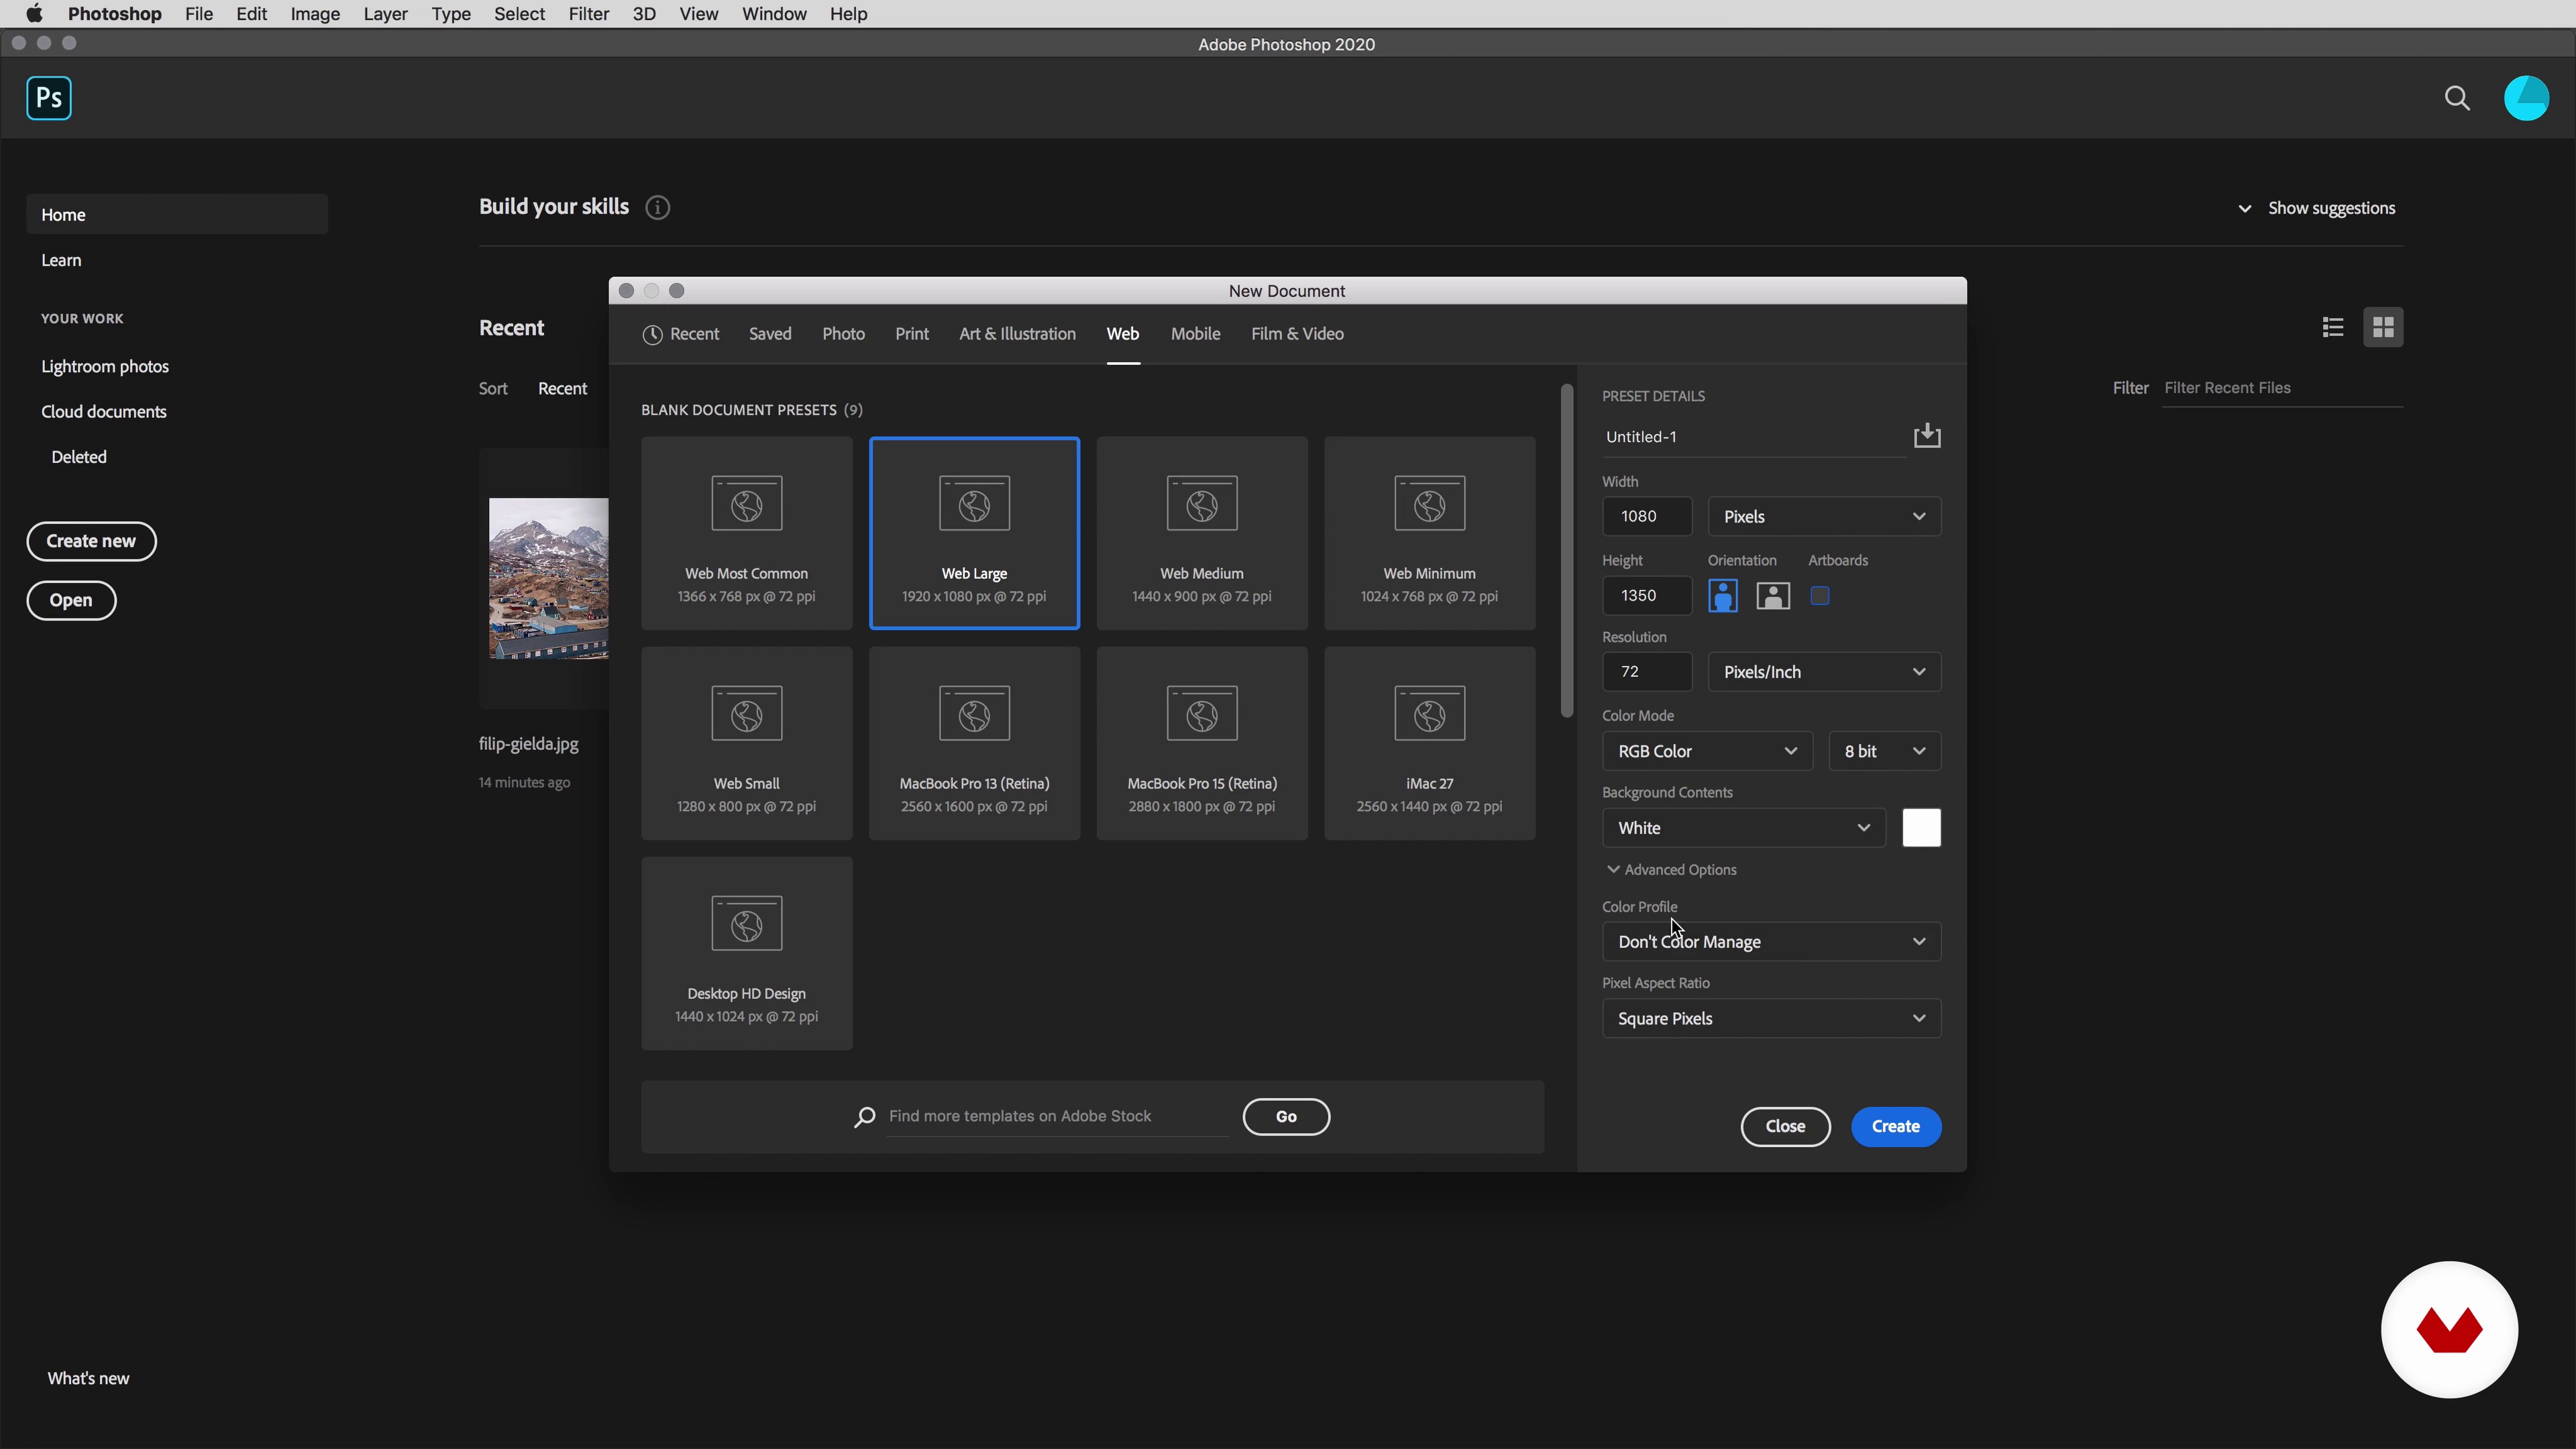This screenshot has height=1449, width=2576.
Task: Click the Adobe Stock search magnifier icon
Action: (x=865, y=1117)
